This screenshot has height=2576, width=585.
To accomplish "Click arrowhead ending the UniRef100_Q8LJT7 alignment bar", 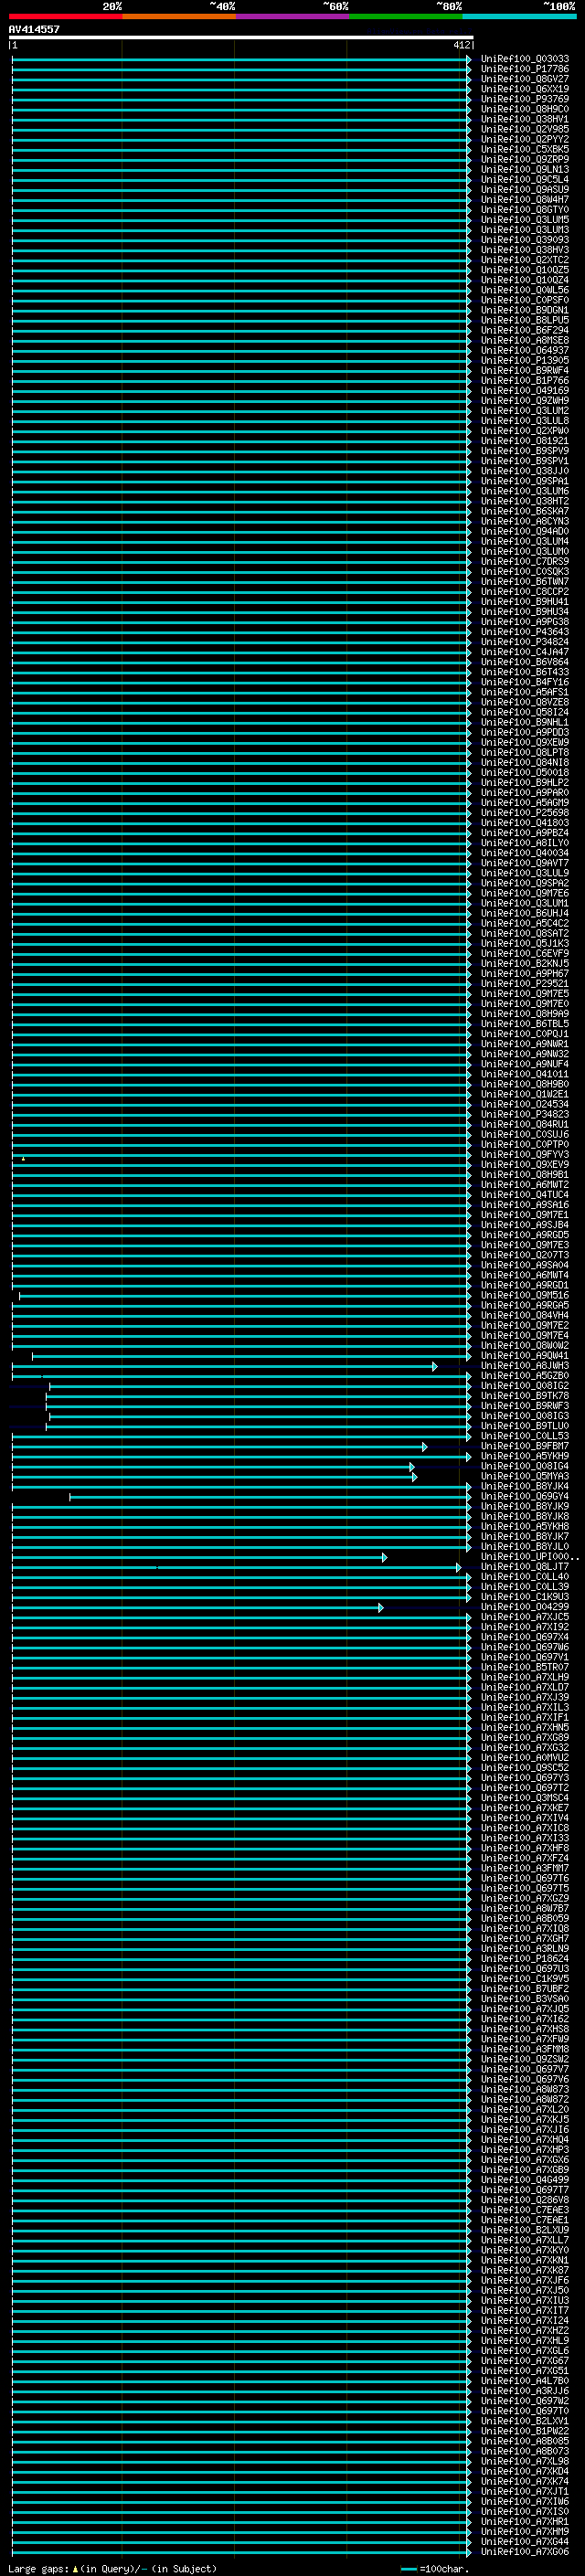I will point(458,1567).
